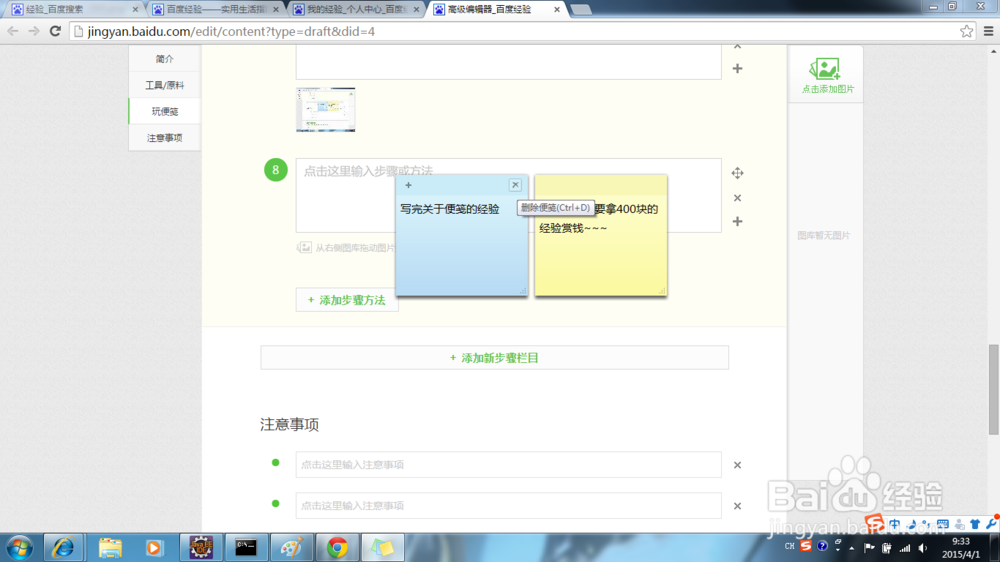Click the move handle for step 8

point(737,173)
